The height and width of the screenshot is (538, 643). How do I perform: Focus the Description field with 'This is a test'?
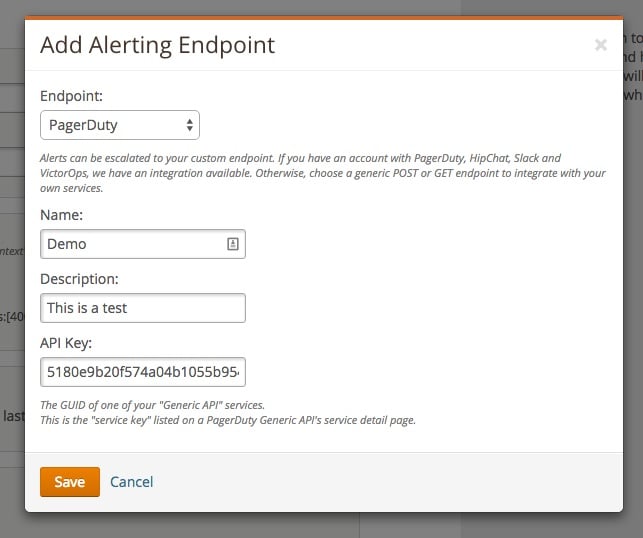142,308
